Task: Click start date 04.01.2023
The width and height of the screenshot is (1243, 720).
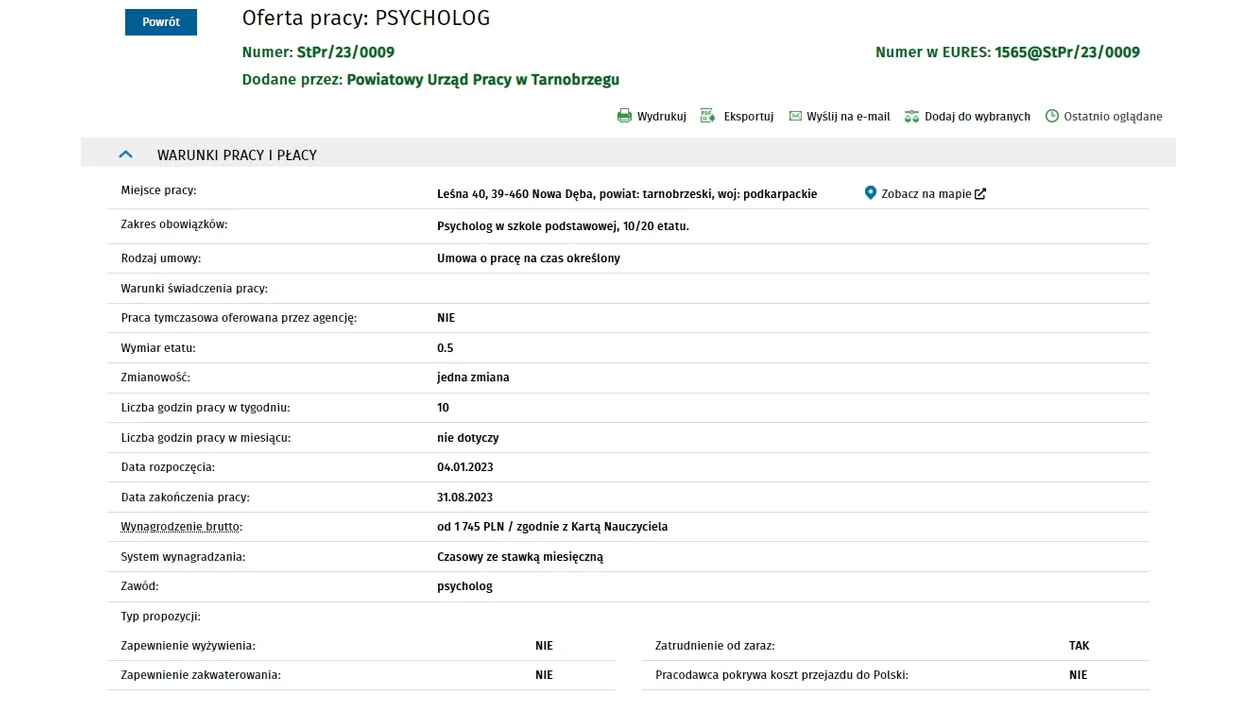Action: (x=465, y=467)
